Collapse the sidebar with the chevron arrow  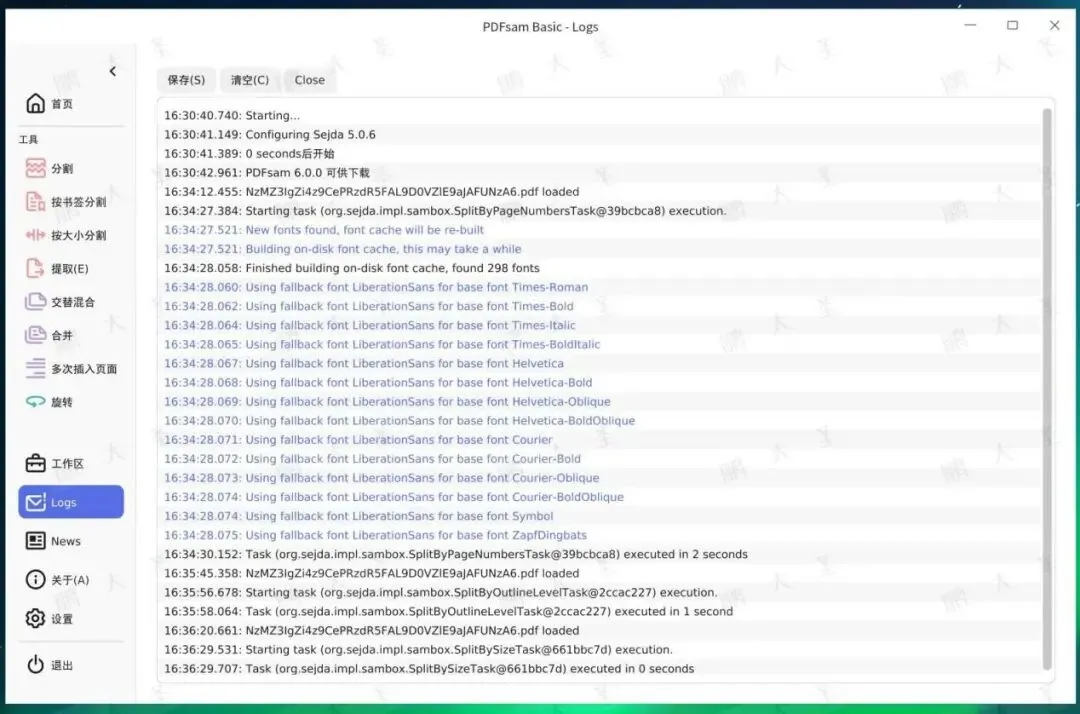click(x=112, y=71)
